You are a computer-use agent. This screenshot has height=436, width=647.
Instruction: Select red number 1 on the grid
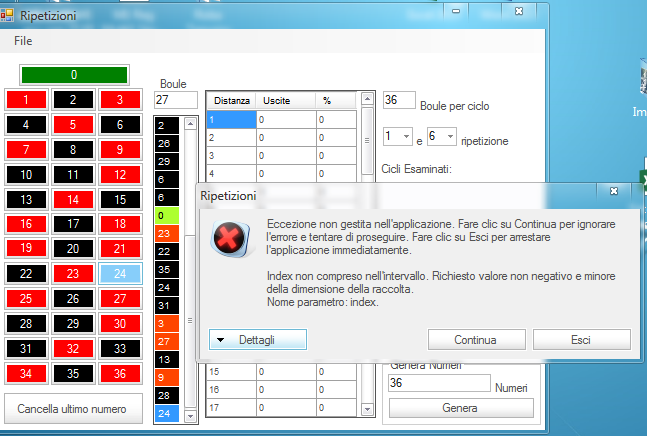[27, 99]
